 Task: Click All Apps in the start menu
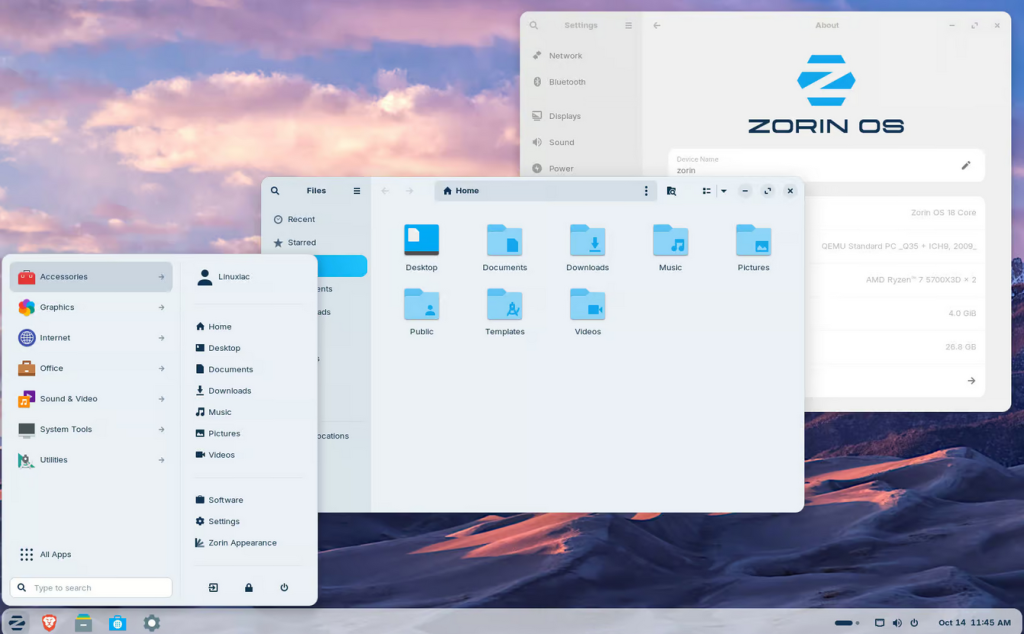click(55, 554)
